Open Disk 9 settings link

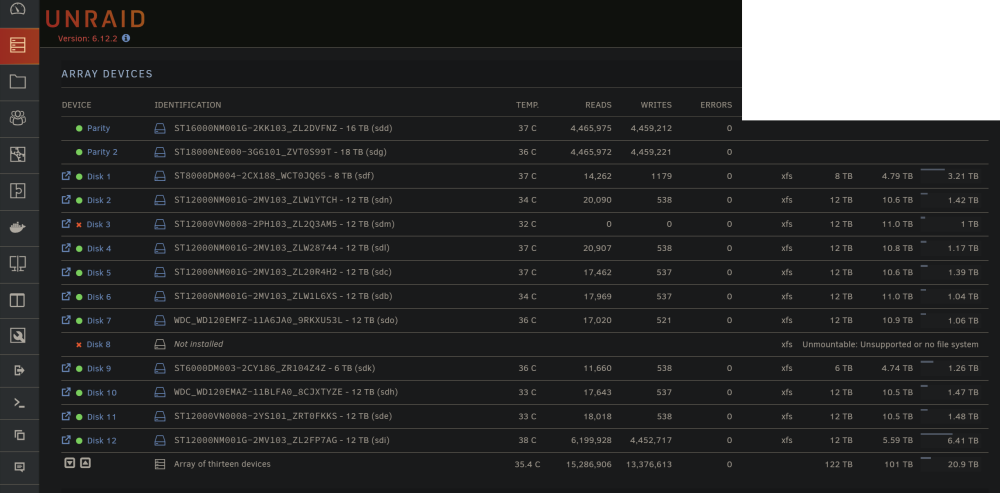click(x=99, y=369)
